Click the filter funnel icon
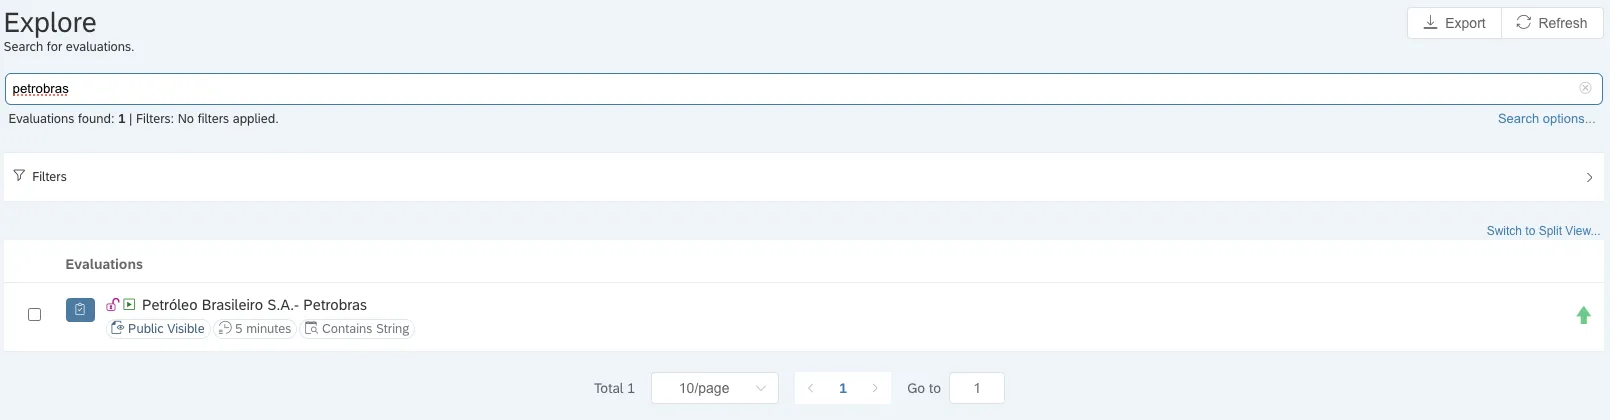This screenshot has width=1610, height=420. point(19,176)
